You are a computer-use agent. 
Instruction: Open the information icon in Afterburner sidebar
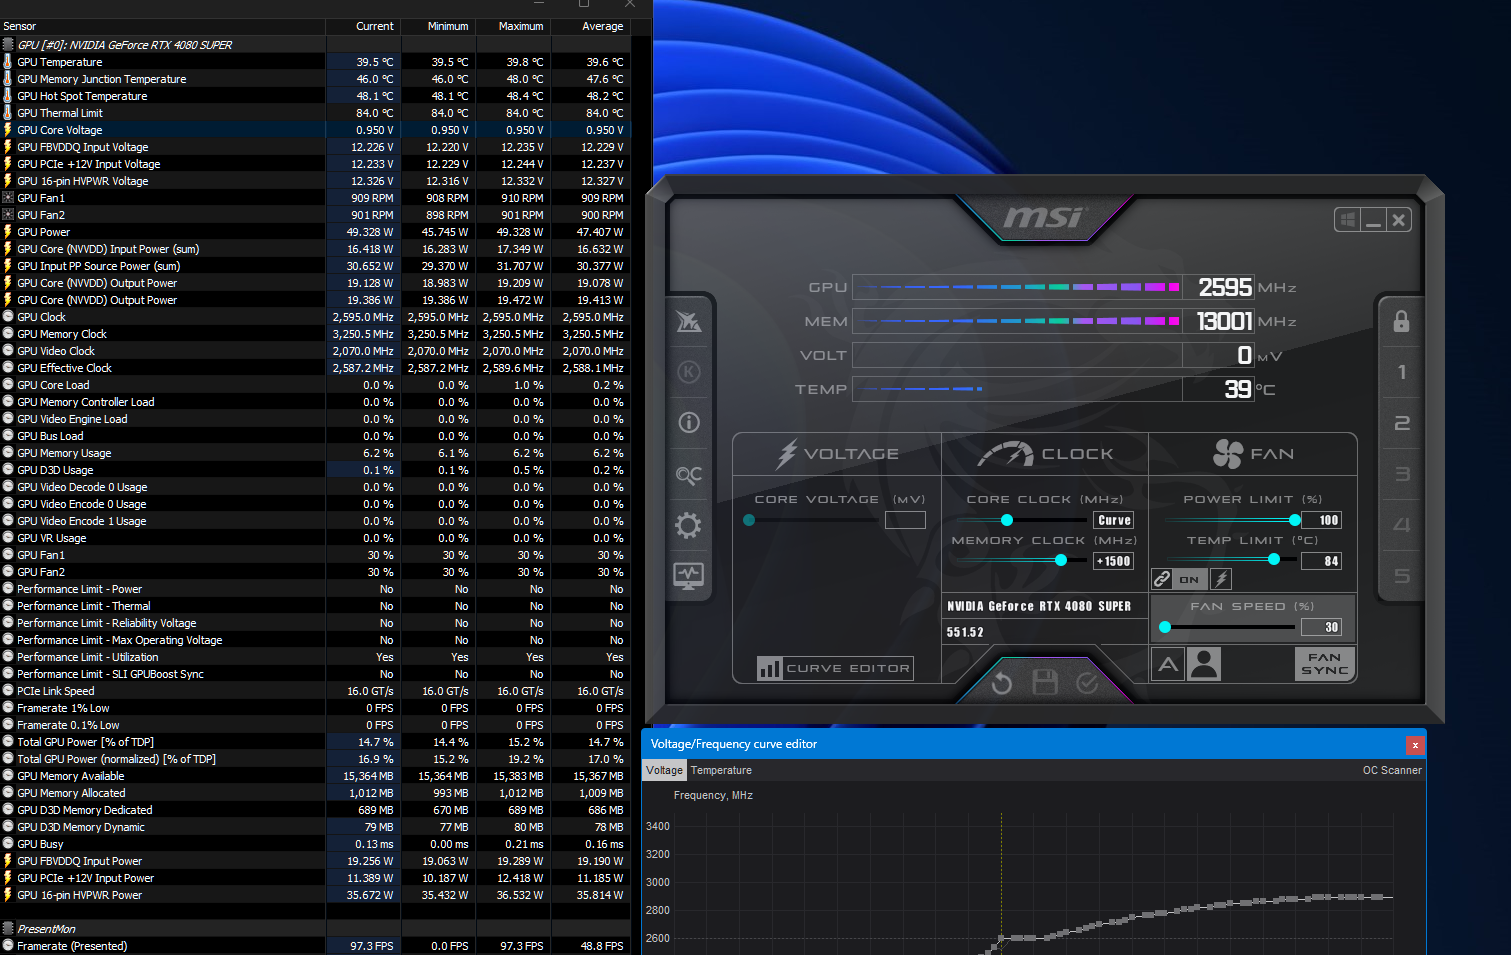tap(688, 423)
